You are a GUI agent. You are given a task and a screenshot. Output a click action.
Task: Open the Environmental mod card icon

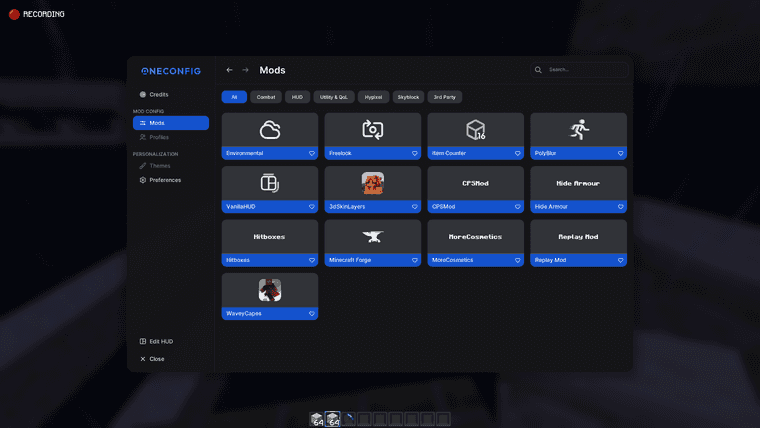270,130
